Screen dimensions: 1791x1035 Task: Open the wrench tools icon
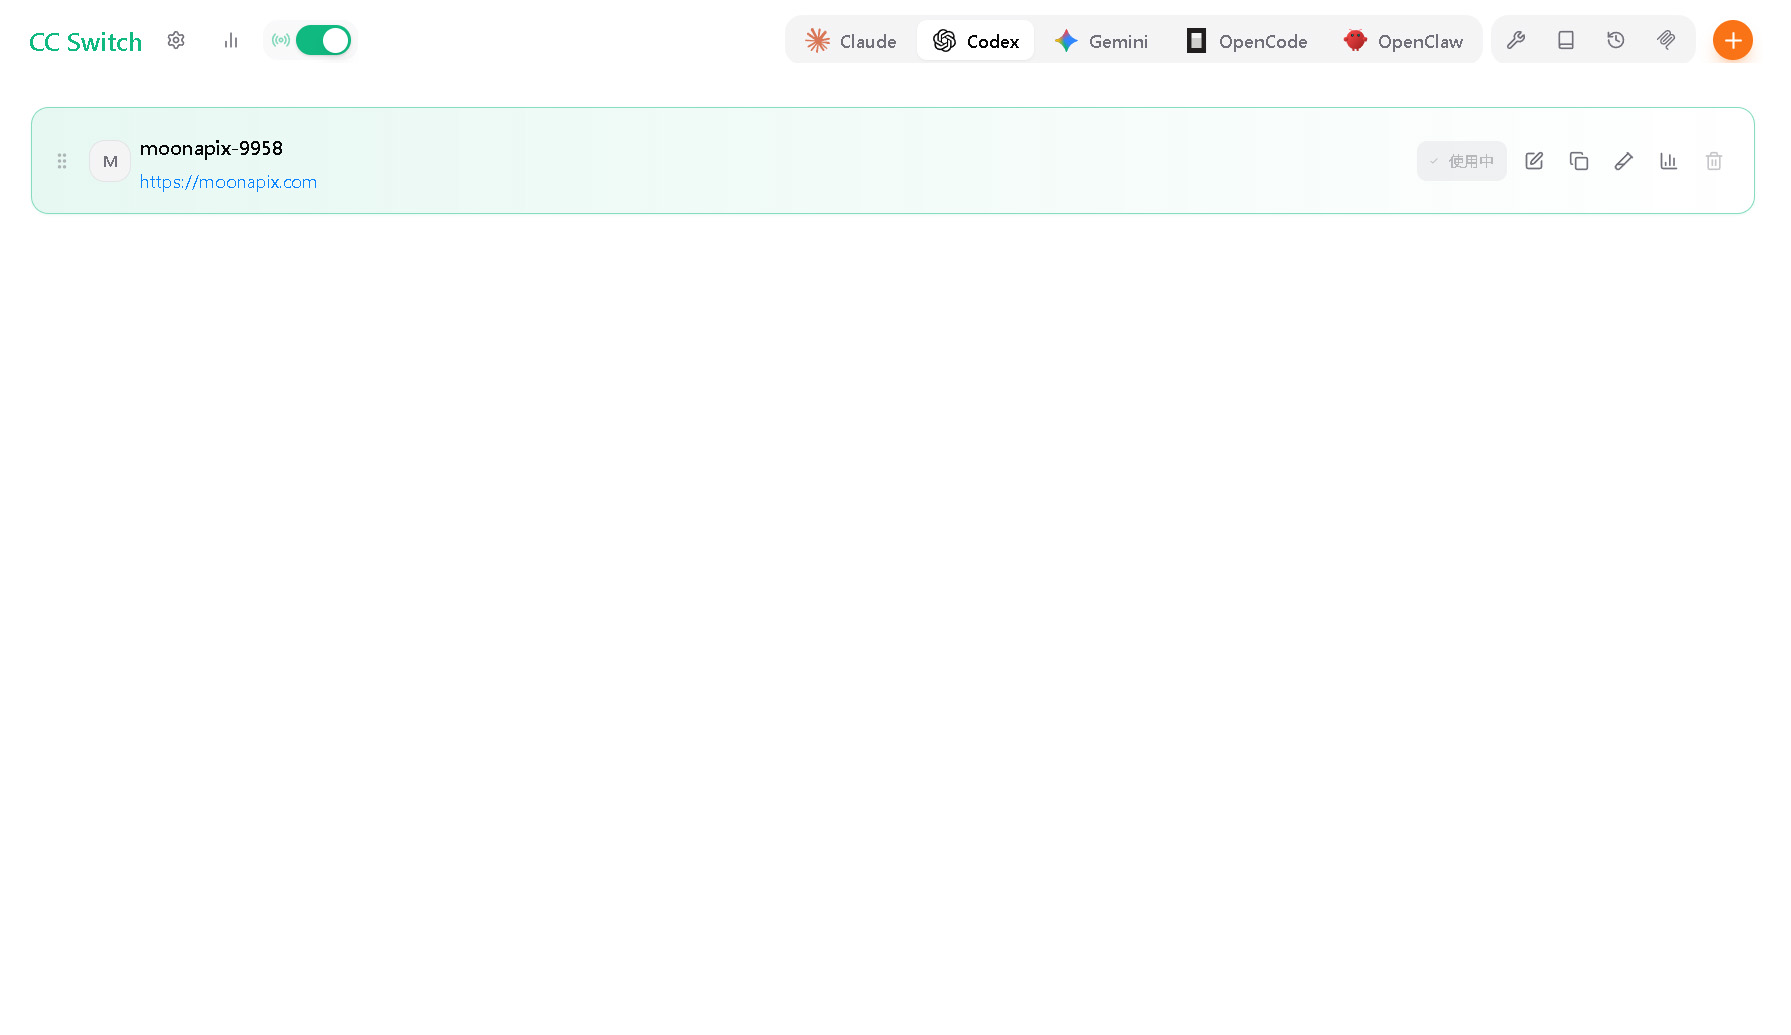[1516, 40]
